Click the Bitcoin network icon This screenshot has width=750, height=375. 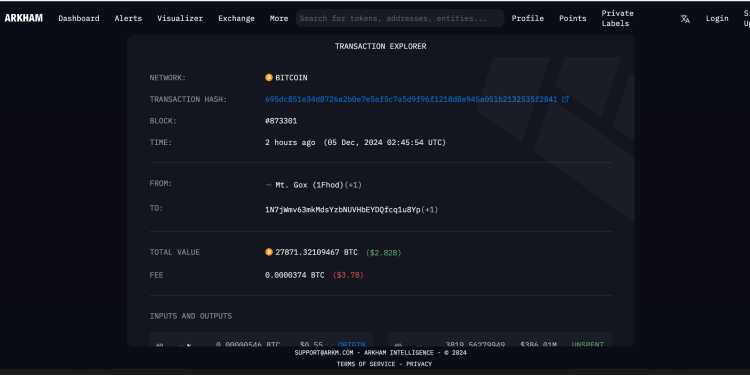tap(269, 77)
